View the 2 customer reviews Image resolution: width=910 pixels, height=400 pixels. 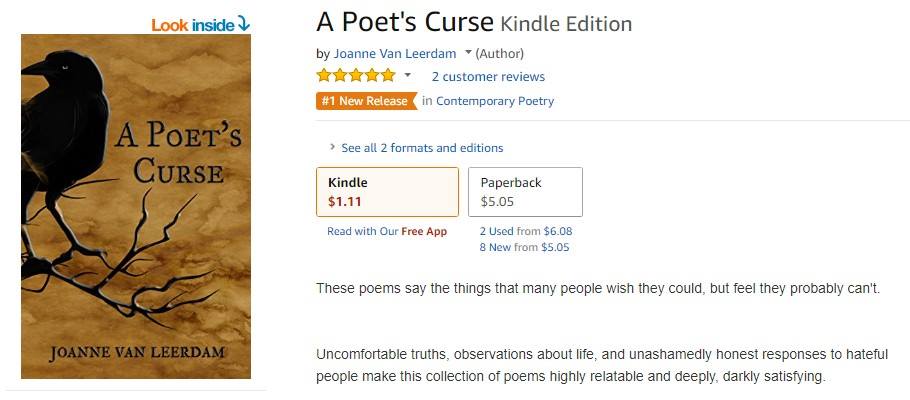coord(488,76)
